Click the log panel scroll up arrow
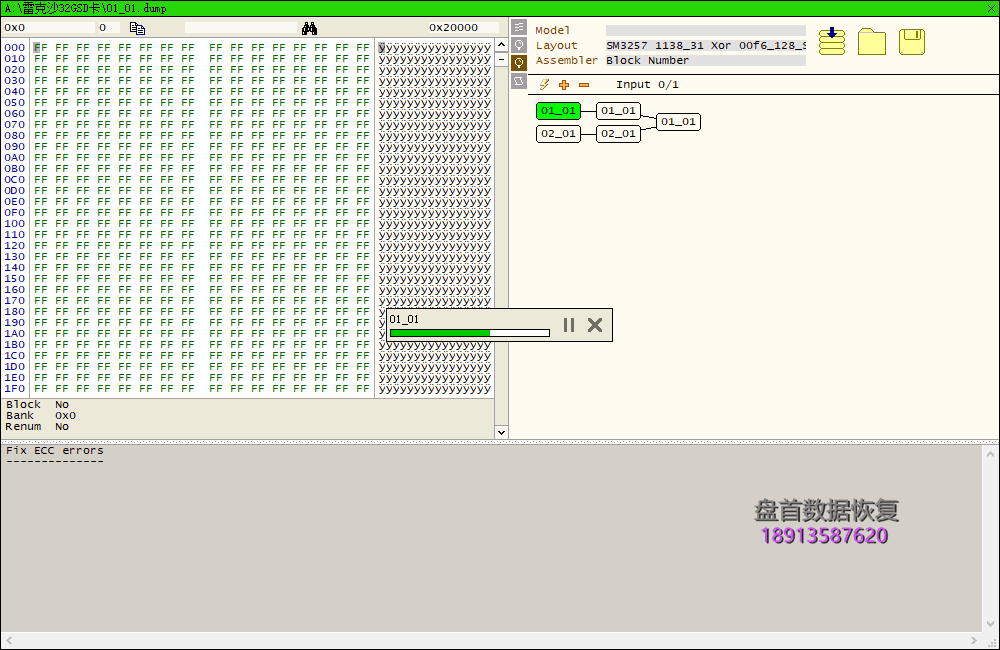Image resolution: width=1000 pixels, height=650 pixels. click(x=990, y=454)
